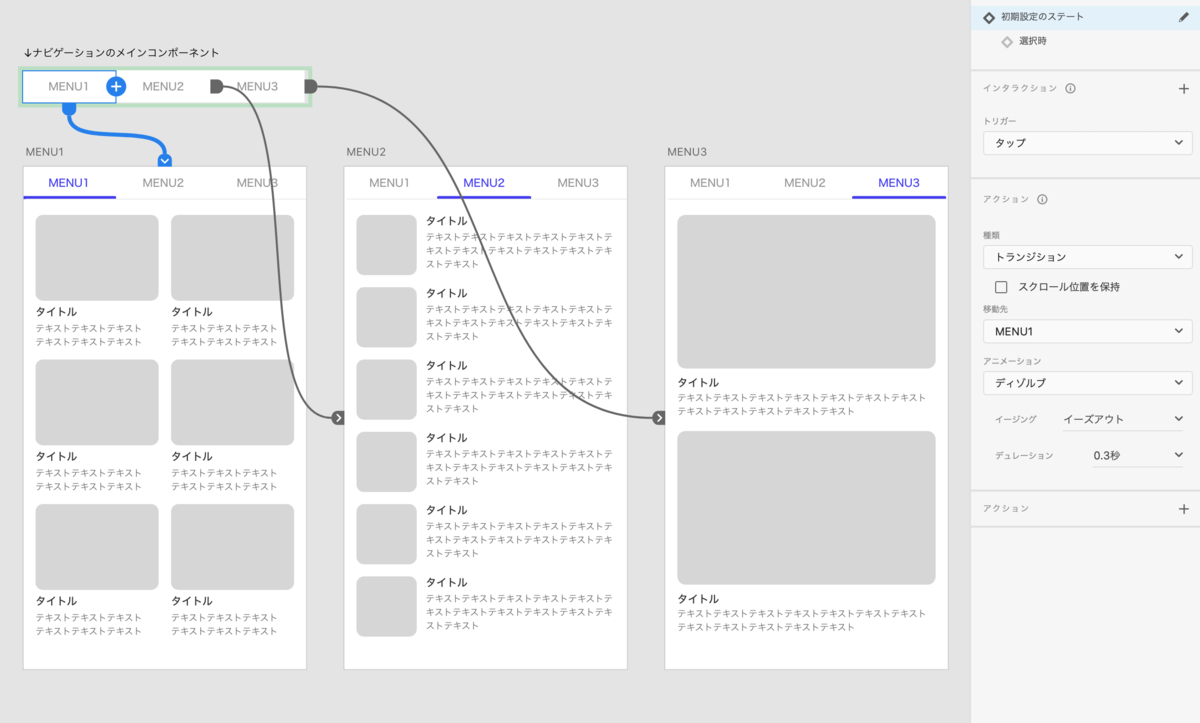Select the MENU3 artboard title label
The width and height of the screenshot is (1200, 723).
pos(687,152)
